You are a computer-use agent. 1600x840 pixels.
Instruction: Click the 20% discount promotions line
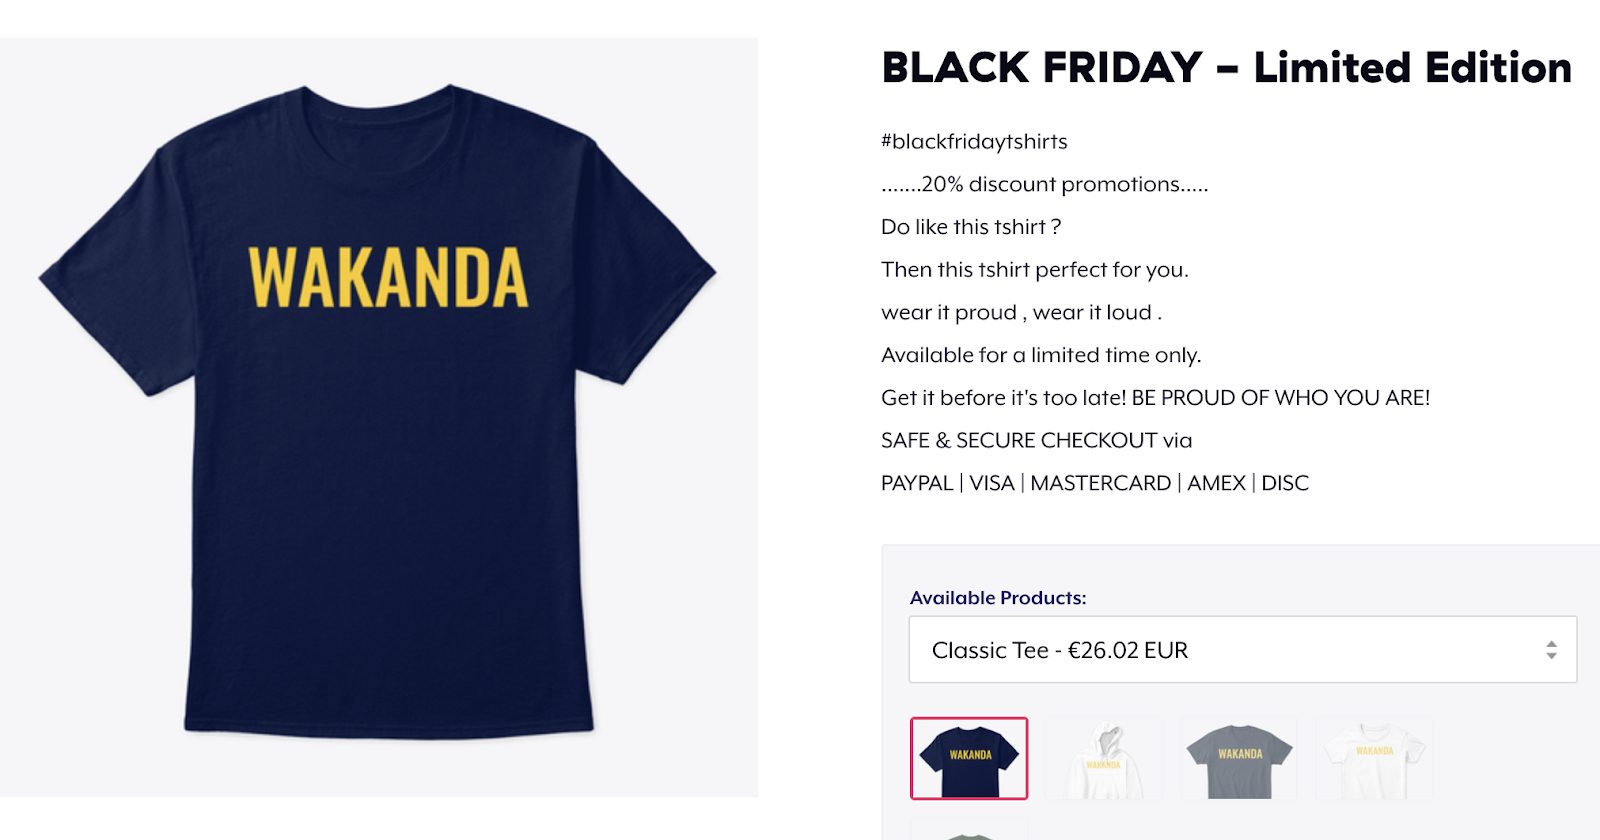[1045, 184]
